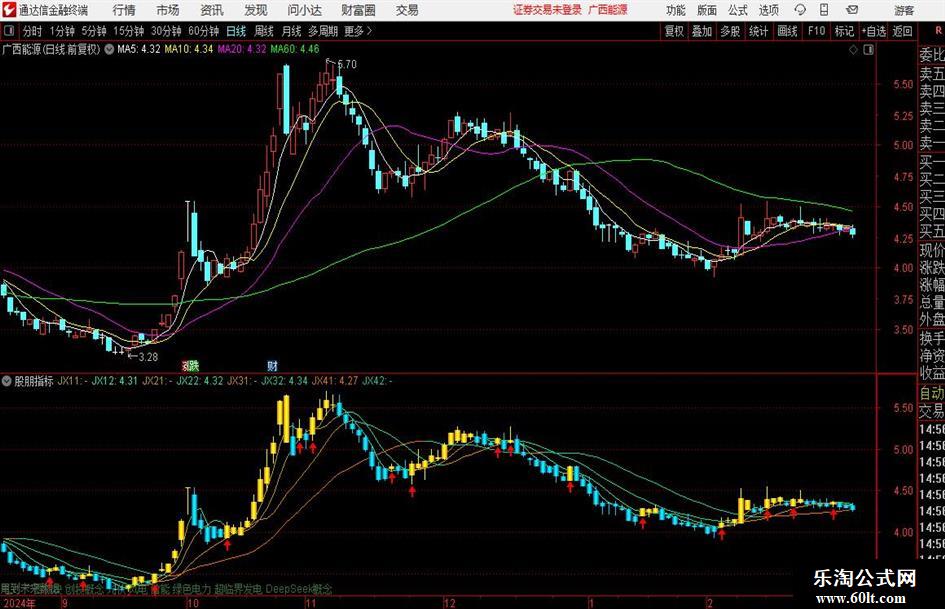
Task: Click the 返回 back button
Action: 902,31
